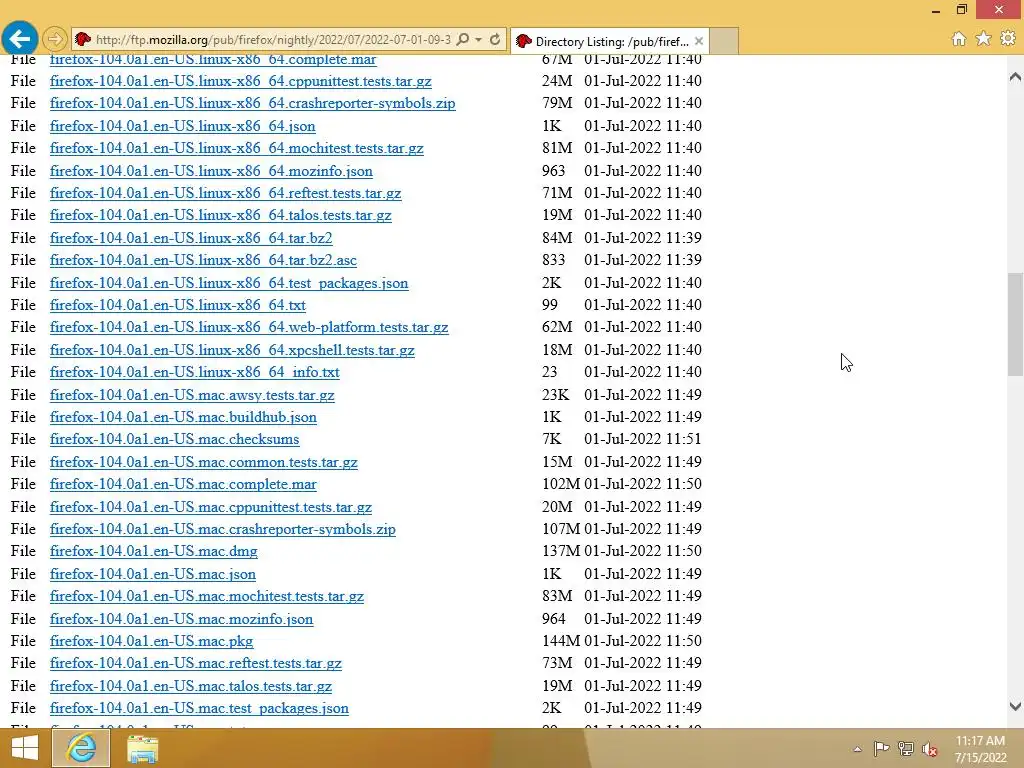Click linux-x86_64.mochitest.tests.tar.gz link

(236, 148)
